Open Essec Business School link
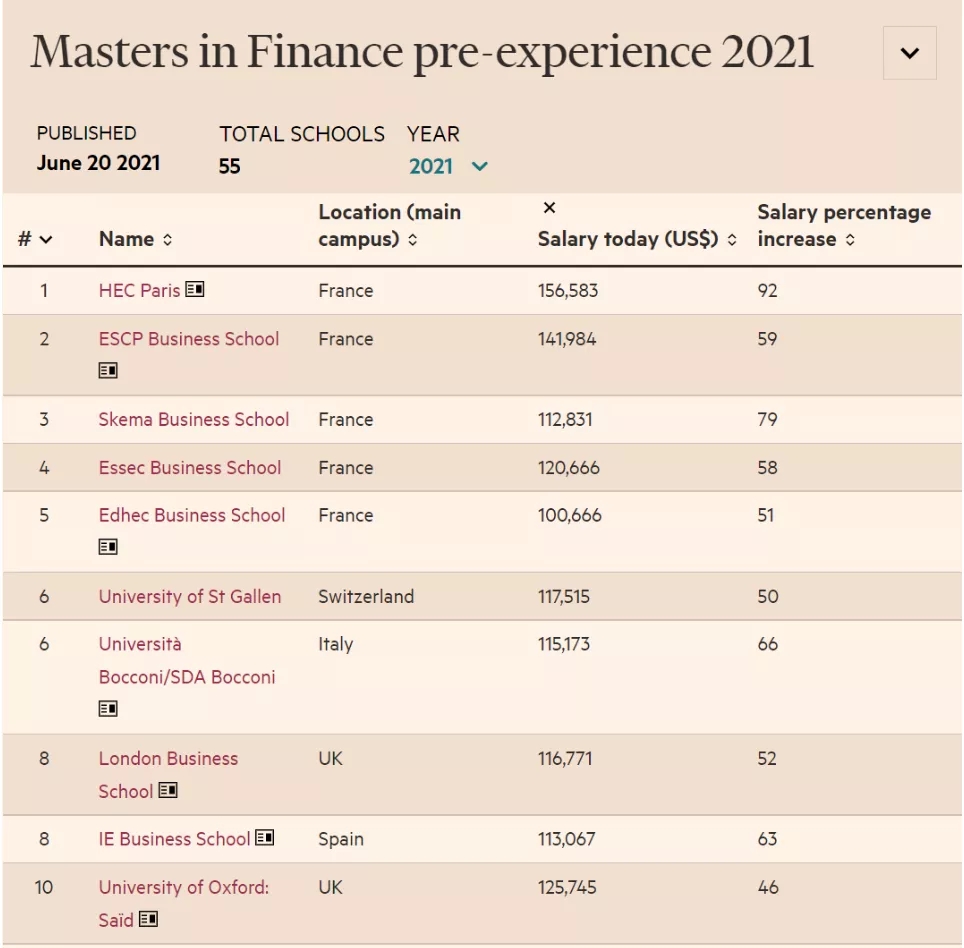The width and height of the screenshot is (964, 948). 190,468
